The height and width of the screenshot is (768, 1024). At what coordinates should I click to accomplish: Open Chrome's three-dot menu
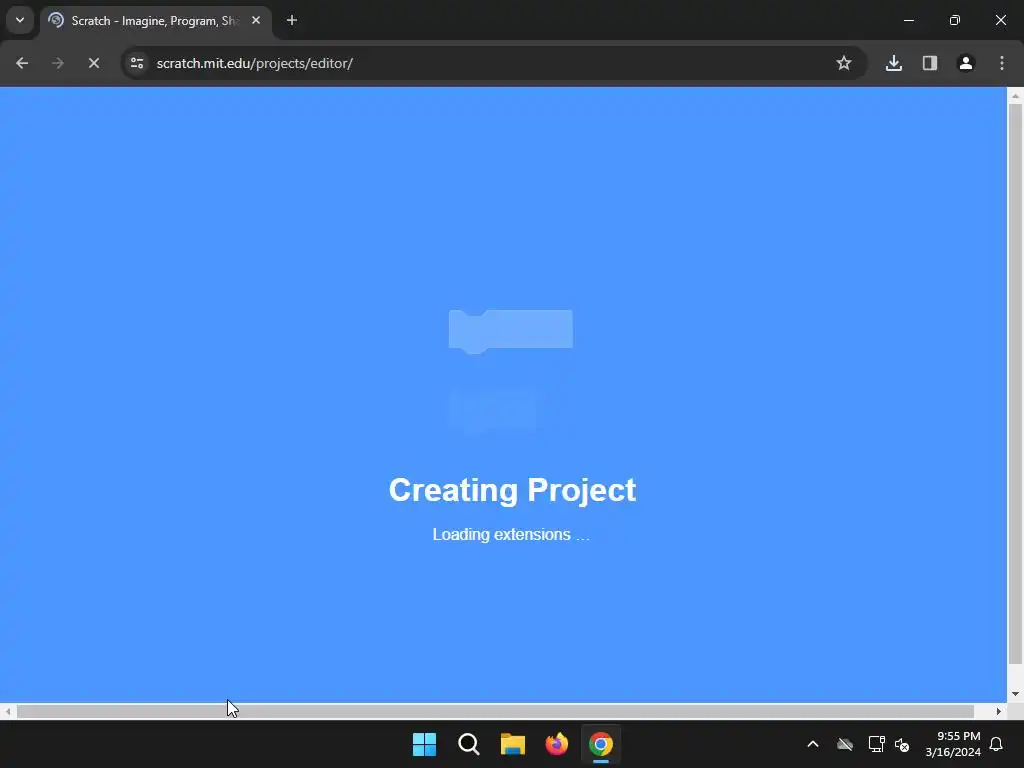[1002, 63]
